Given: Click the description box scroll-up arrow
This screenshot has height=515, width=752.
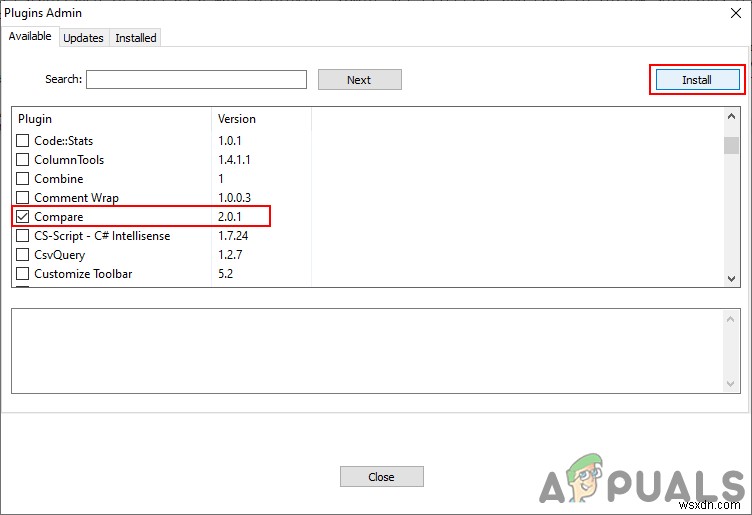Looking at the screenshot, I should coord(730,319).
